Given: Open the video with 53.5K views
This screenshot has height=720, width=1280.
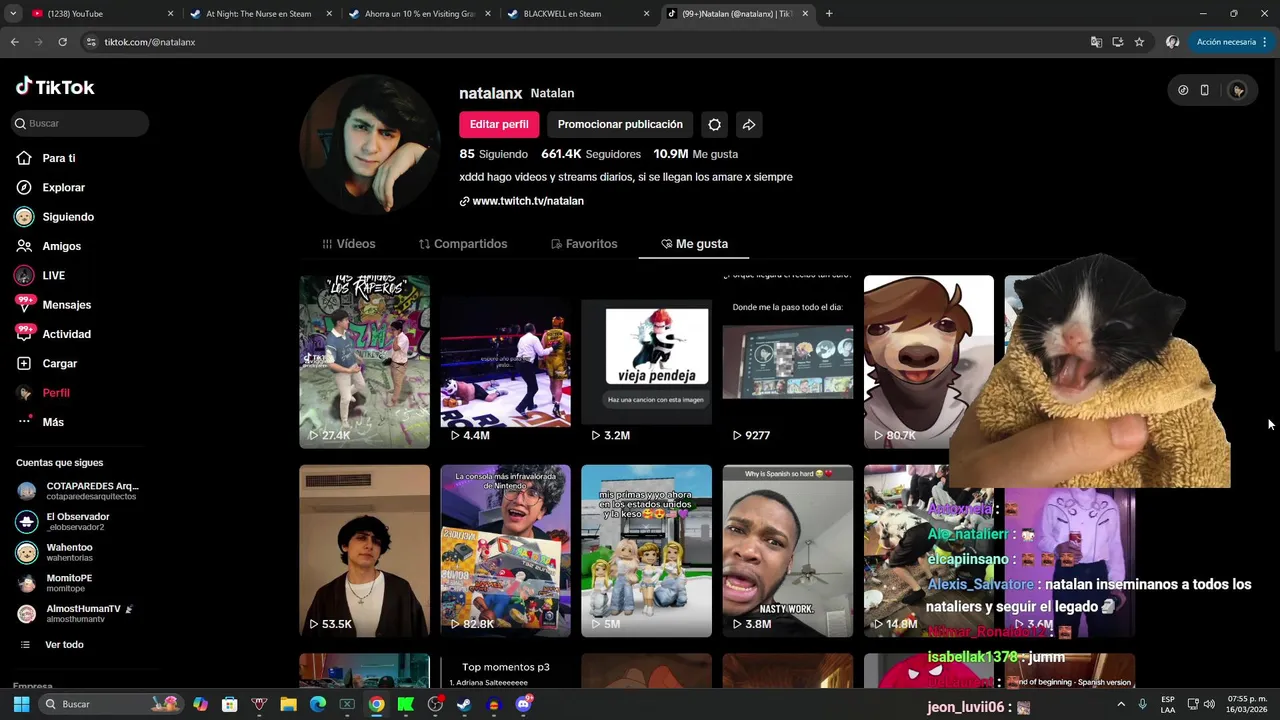Looking at the screenshot, I should (364, 551).
